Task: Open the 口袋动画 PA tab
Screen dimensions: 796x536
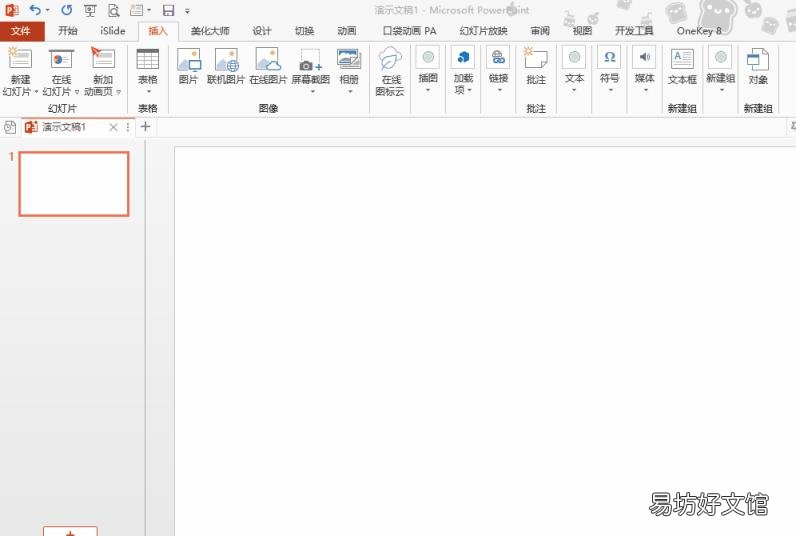Action: tap(409, 31)
